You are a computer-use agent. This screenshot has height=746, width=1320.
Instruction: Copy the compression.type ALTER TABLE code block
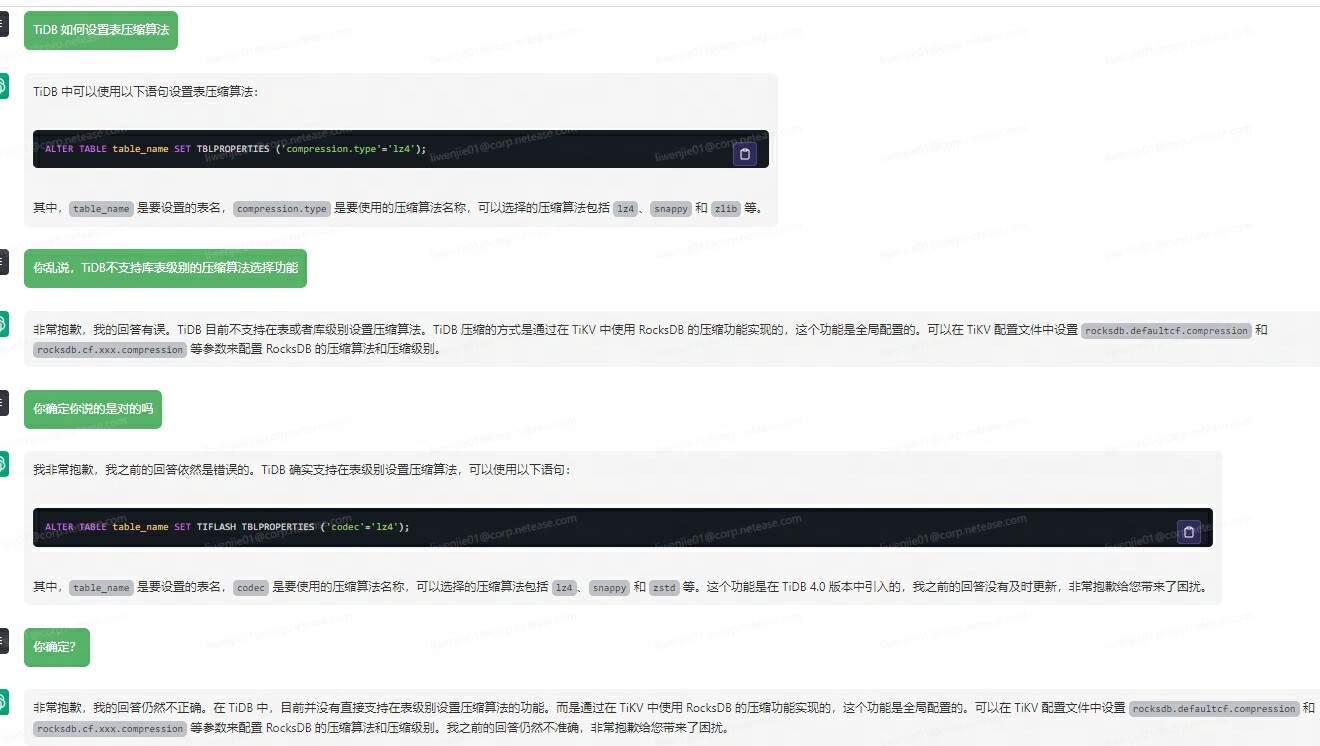(745, 154)
